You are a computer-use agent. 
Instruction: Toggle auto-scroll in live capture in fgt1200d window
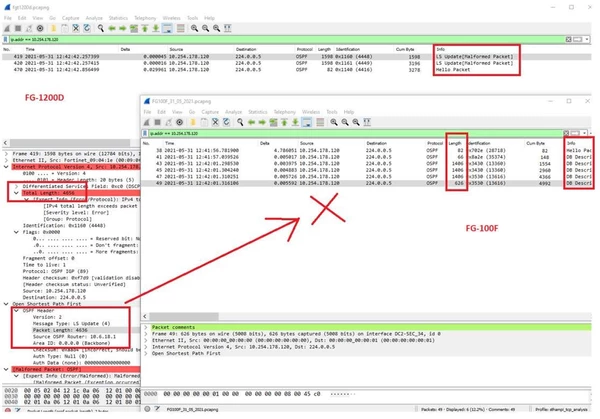(x=167, y=28)
